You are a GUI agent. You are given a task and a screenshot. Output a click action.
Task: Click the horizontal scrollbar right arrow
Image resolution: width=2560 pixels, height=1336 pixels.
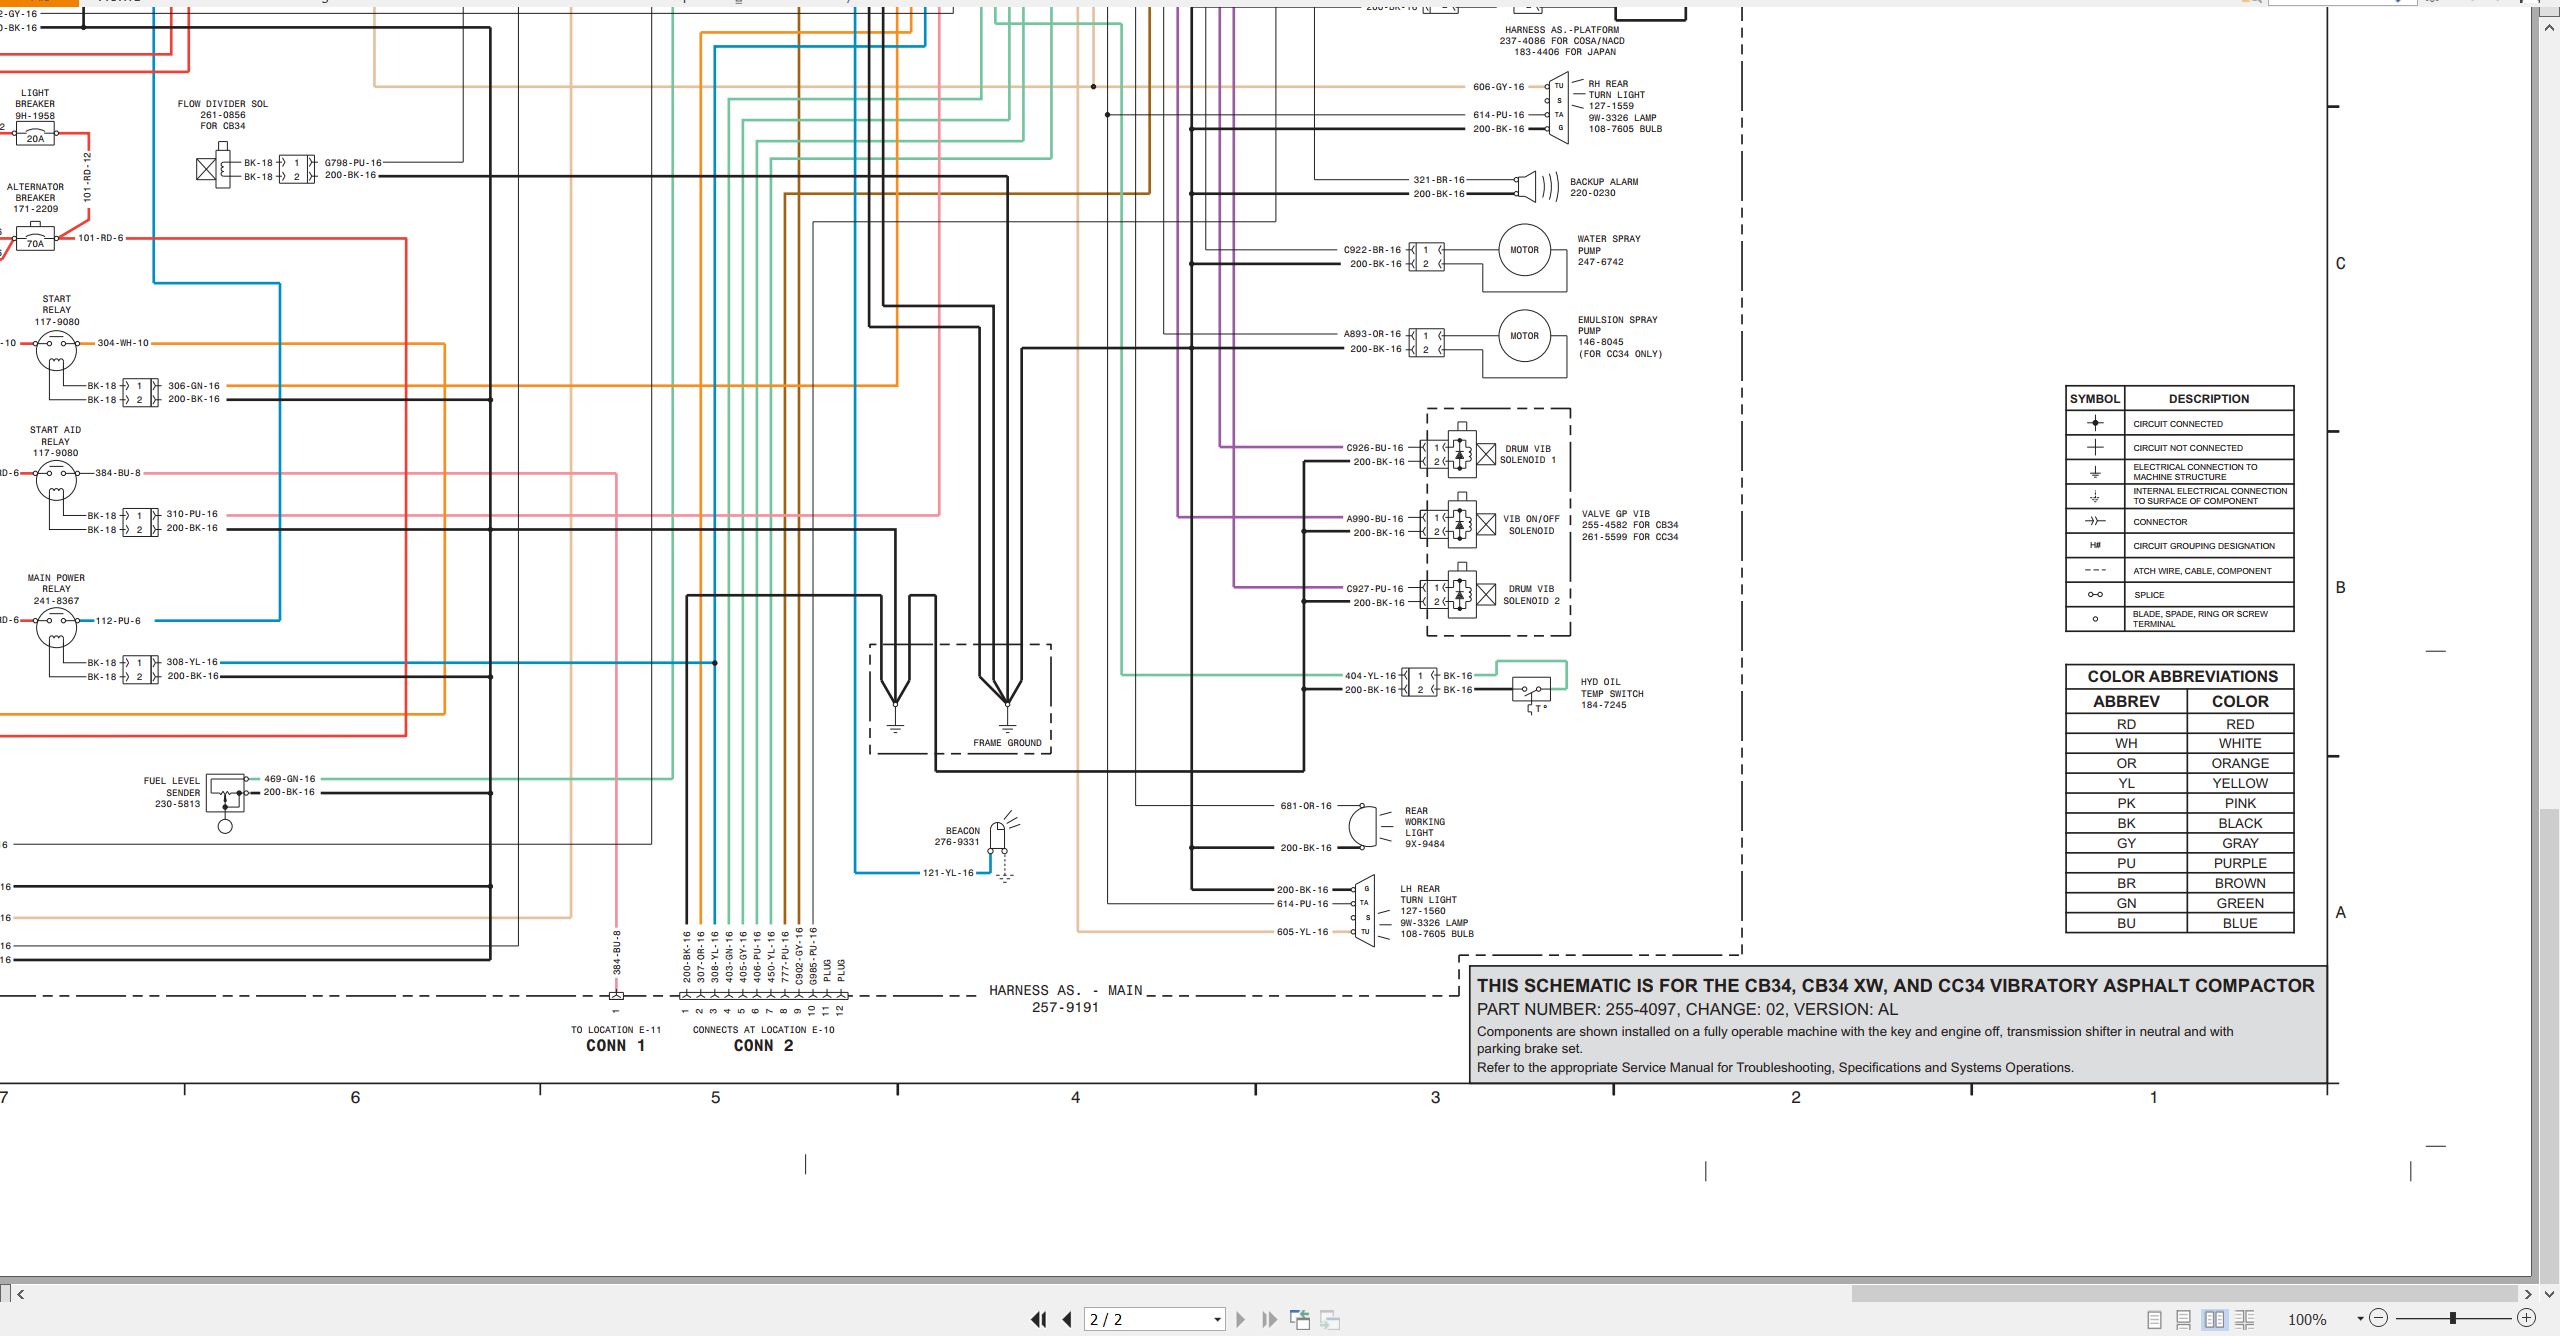point(2528,1294)
